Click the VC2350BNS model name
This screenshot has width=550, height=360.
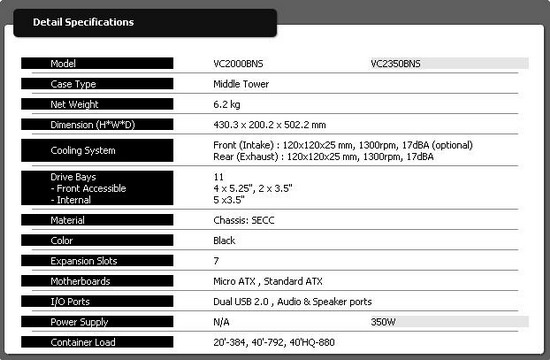click(x=395, y=64)
